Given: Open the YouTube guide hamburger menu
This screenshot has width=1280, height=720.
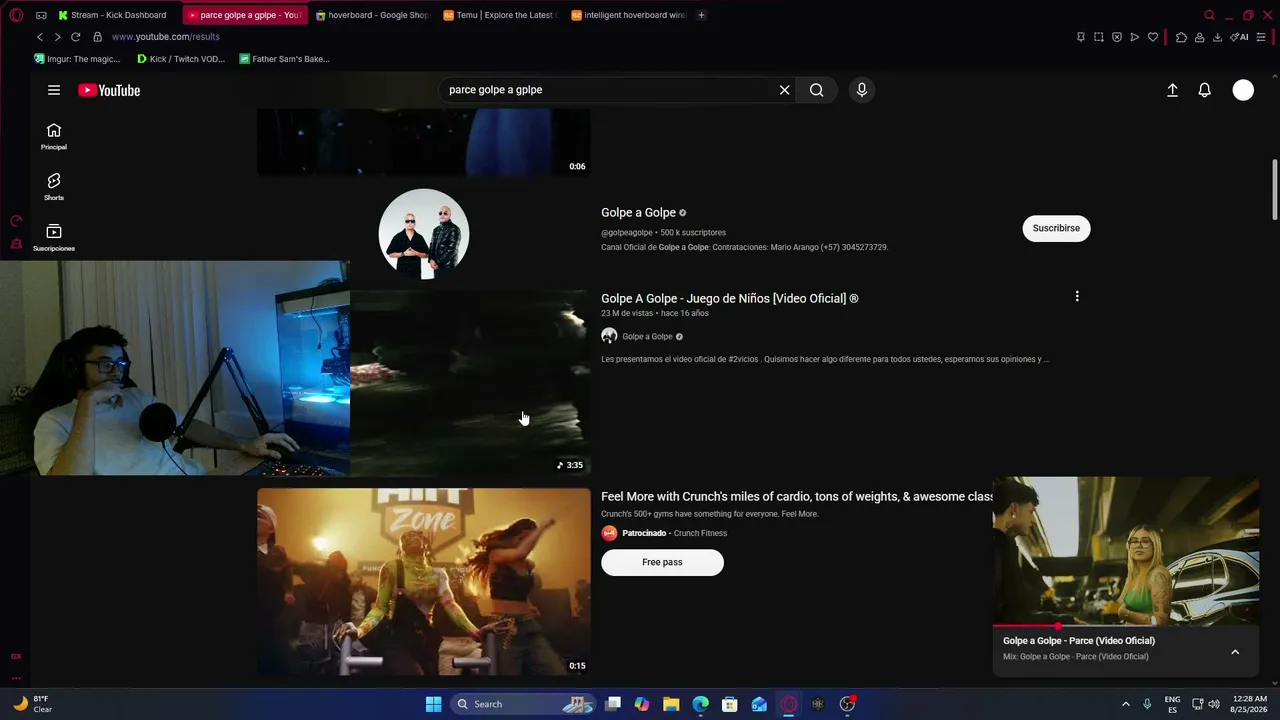Looking at the screenshot, I should 54,90.
